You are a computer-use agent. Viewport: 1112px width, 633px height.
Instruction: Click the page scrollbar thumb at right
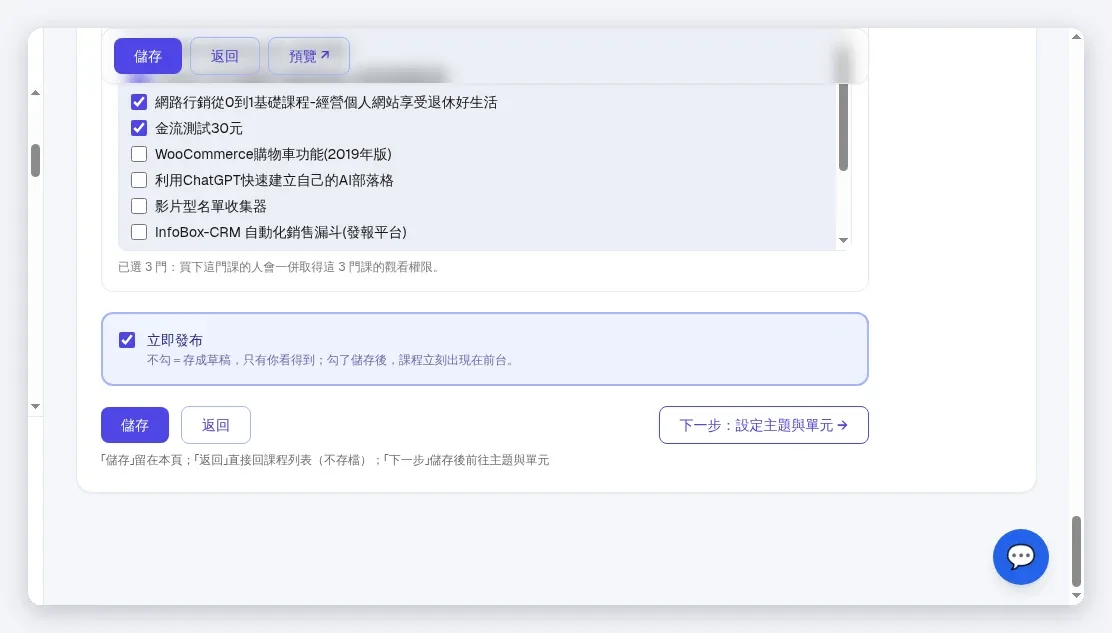click(x=1077, y=551)
